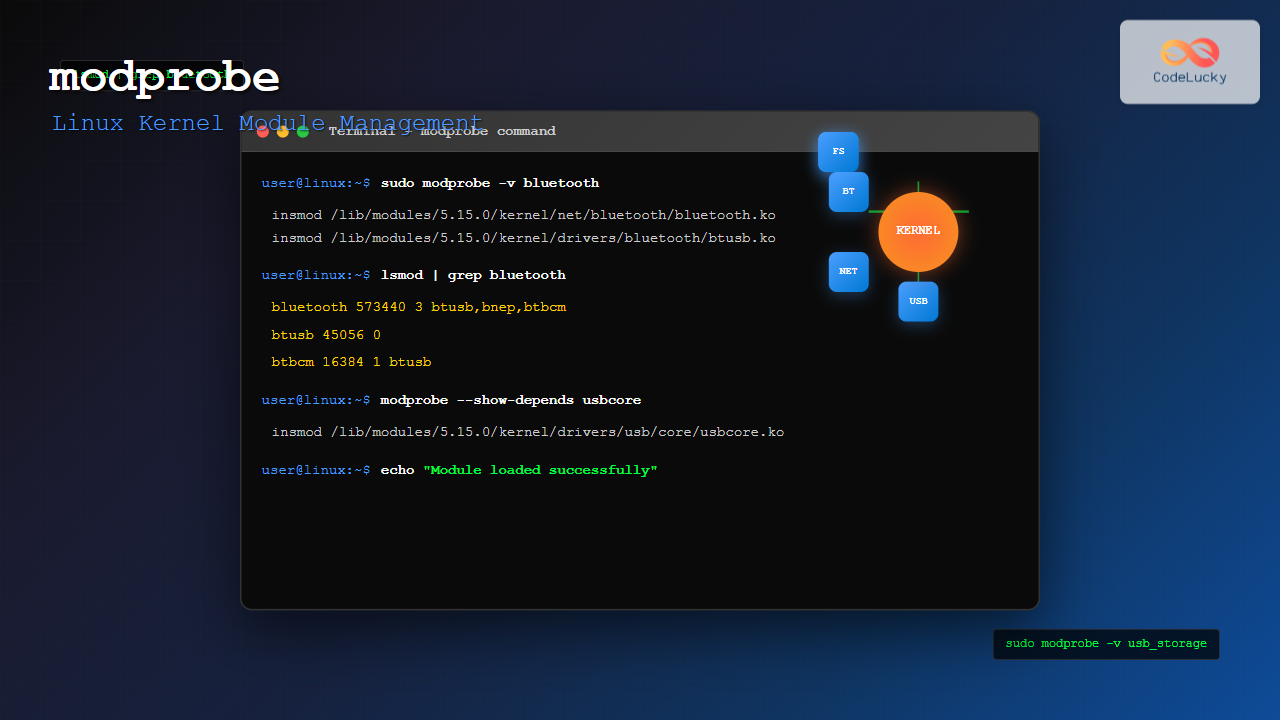Image resolution: width=1280 pixels, height=720 pixels.
Task: Click the insmod usbcore.ko output line
Action: pos(527,432)
